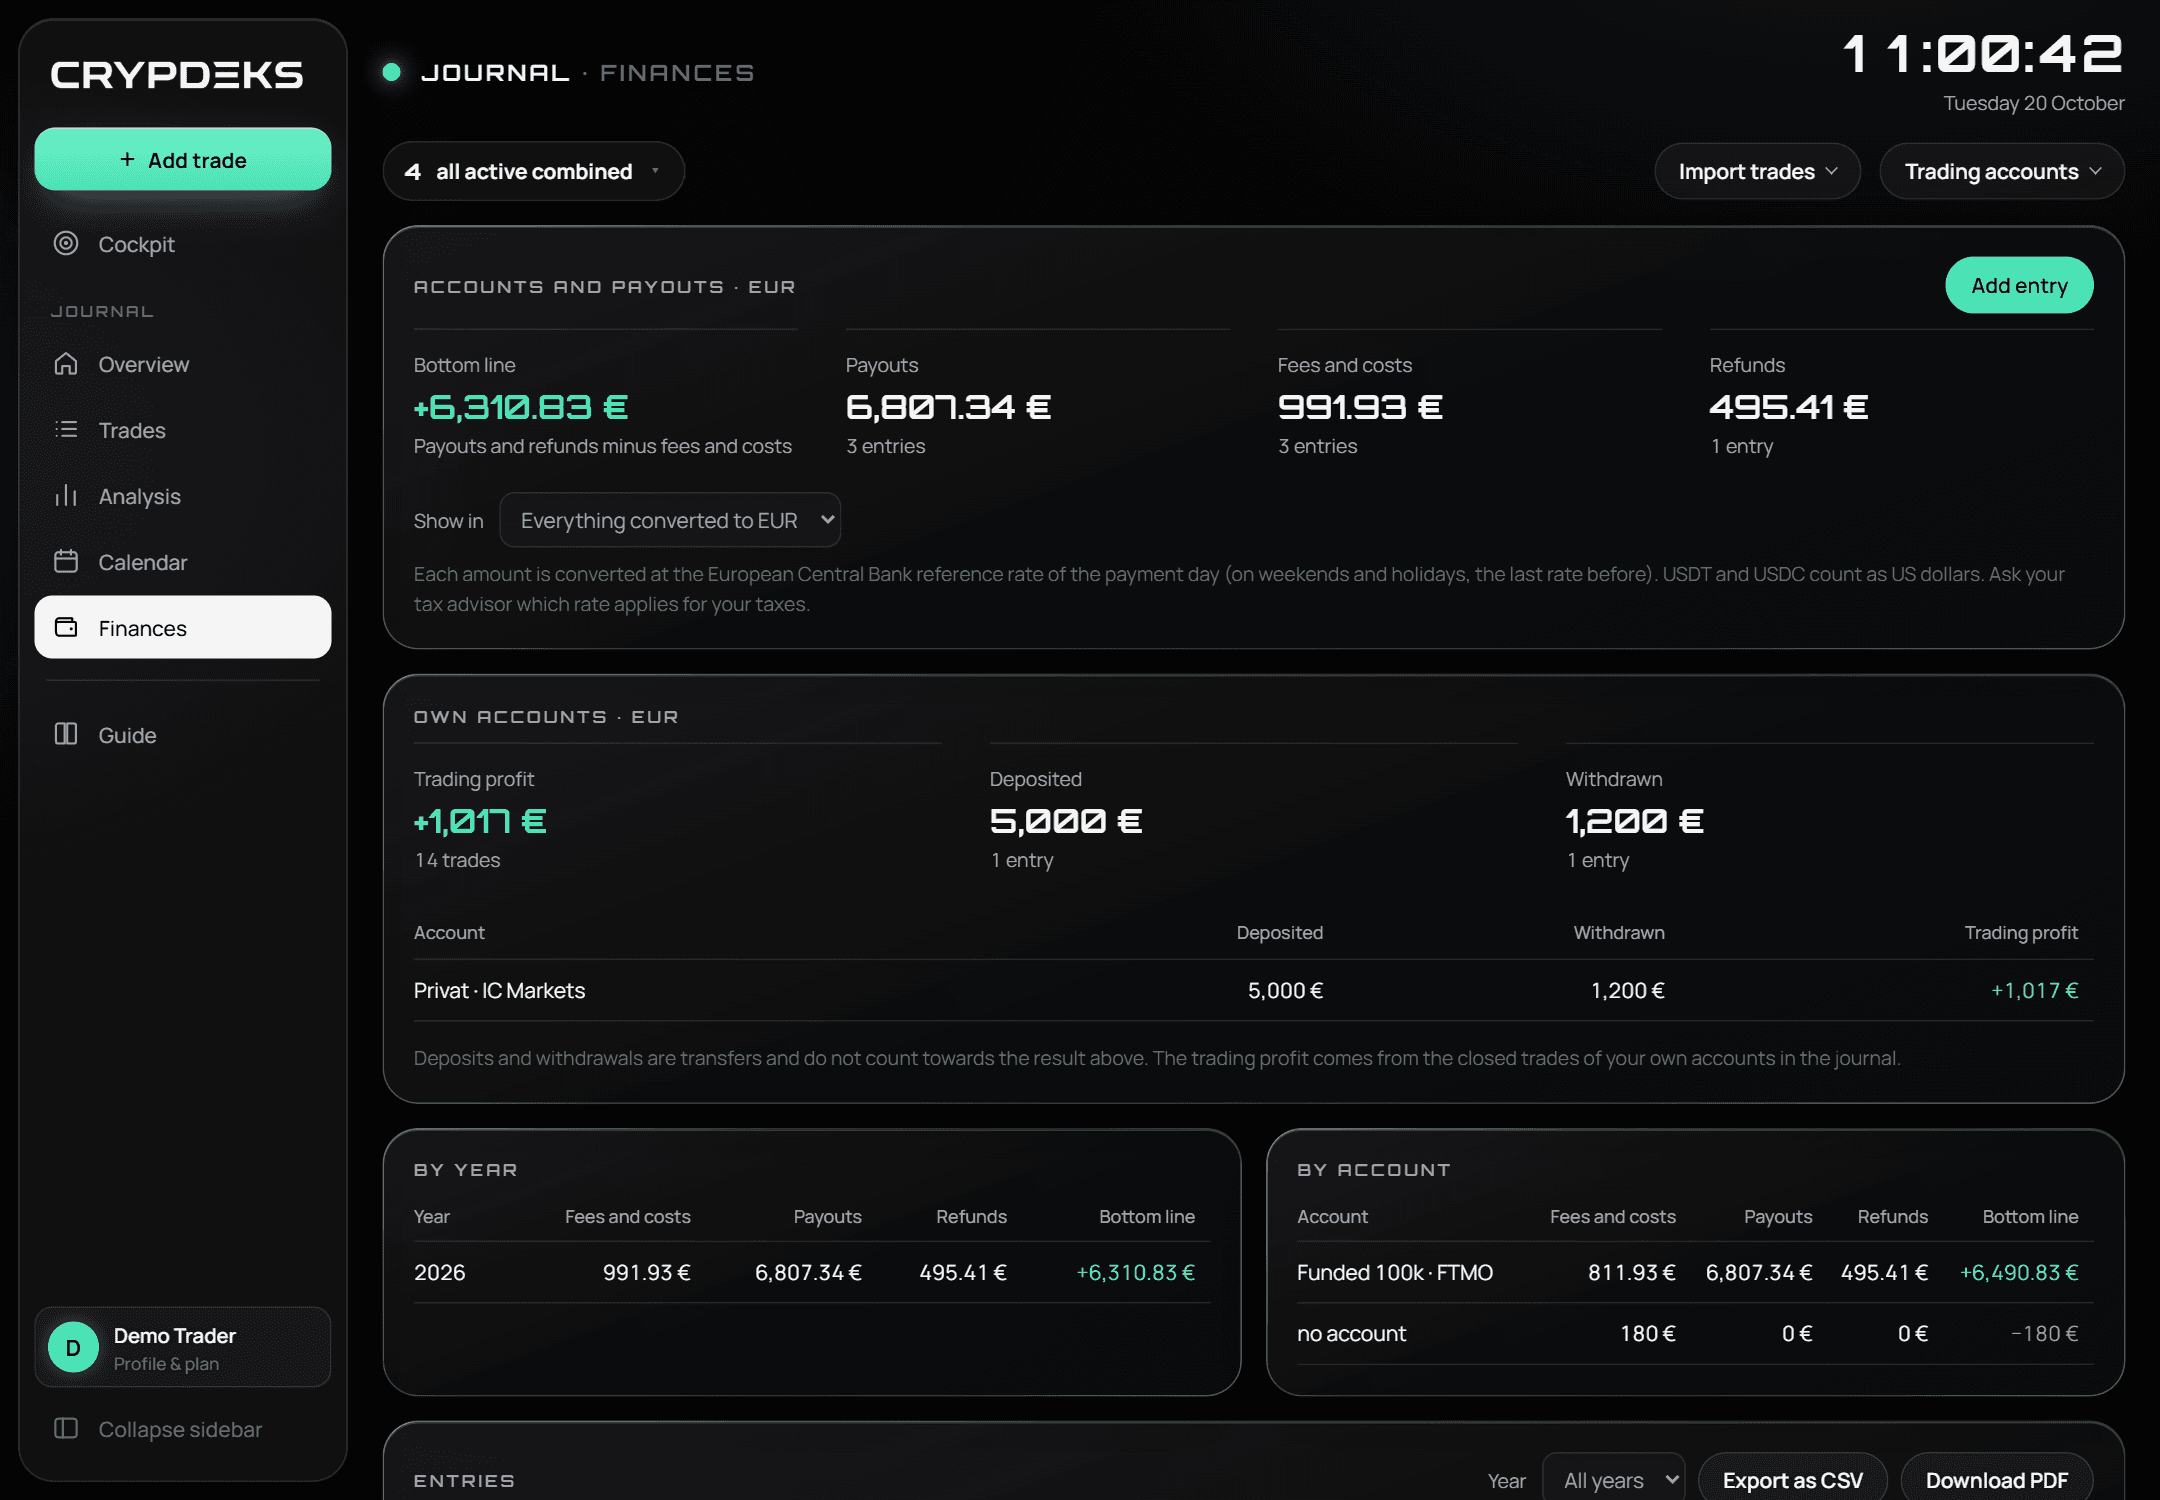Expand the all active combined account selector
This screenshot has width=2160, height=1500.
tap(533, 171)
